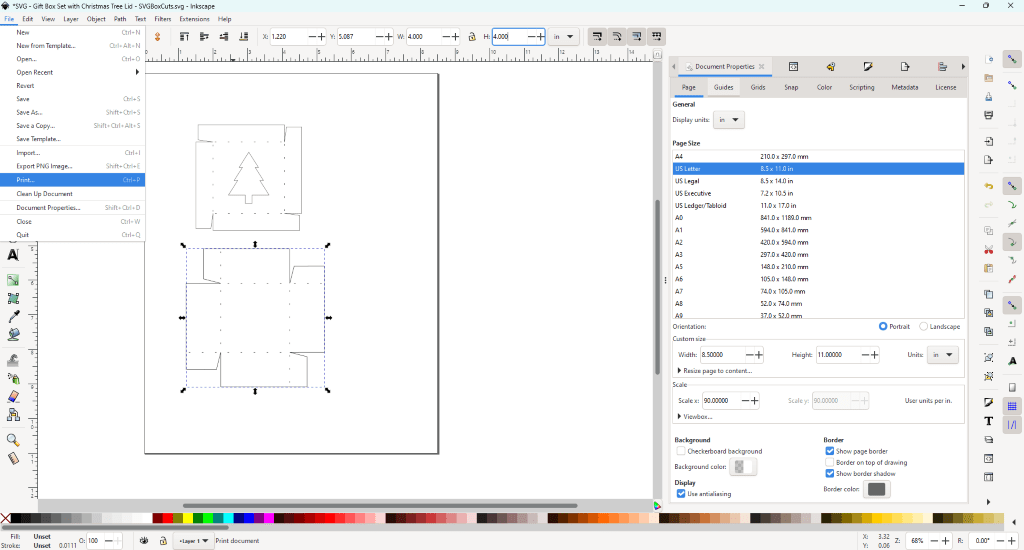Select the Text tool in toolbox
This screenshot has height=550, width=1024.
point(13,255)
